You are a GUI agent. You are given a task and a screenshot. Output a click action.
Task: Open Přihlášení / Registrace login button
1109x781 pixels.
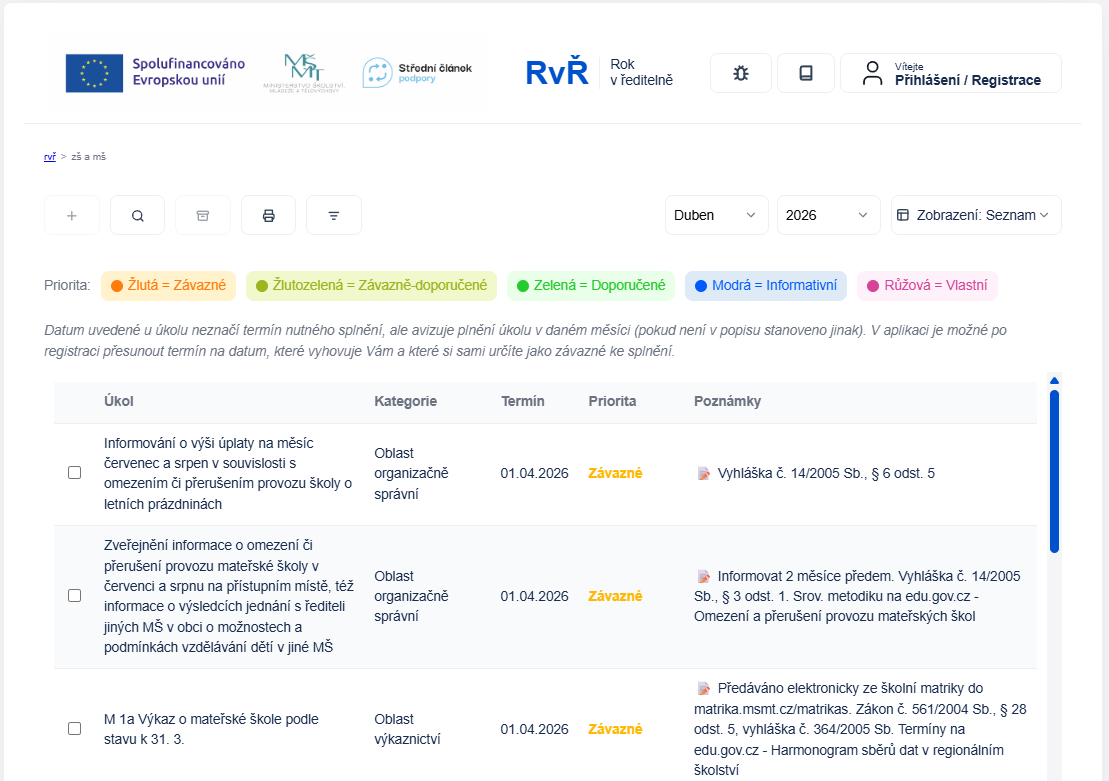pos(950,73)
